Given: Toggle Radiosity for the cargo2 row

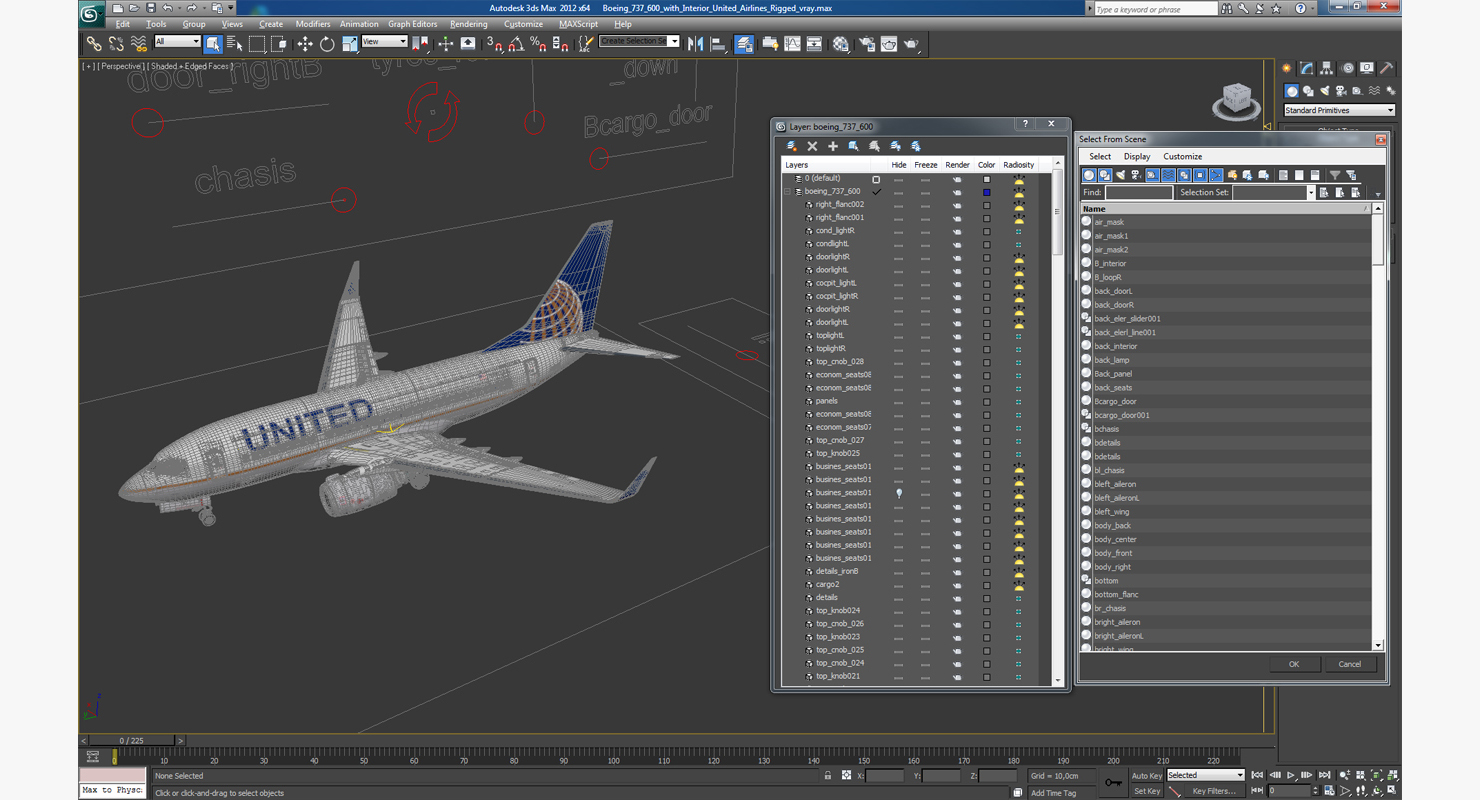Looking at the screenshot, I should [1018, 585].
